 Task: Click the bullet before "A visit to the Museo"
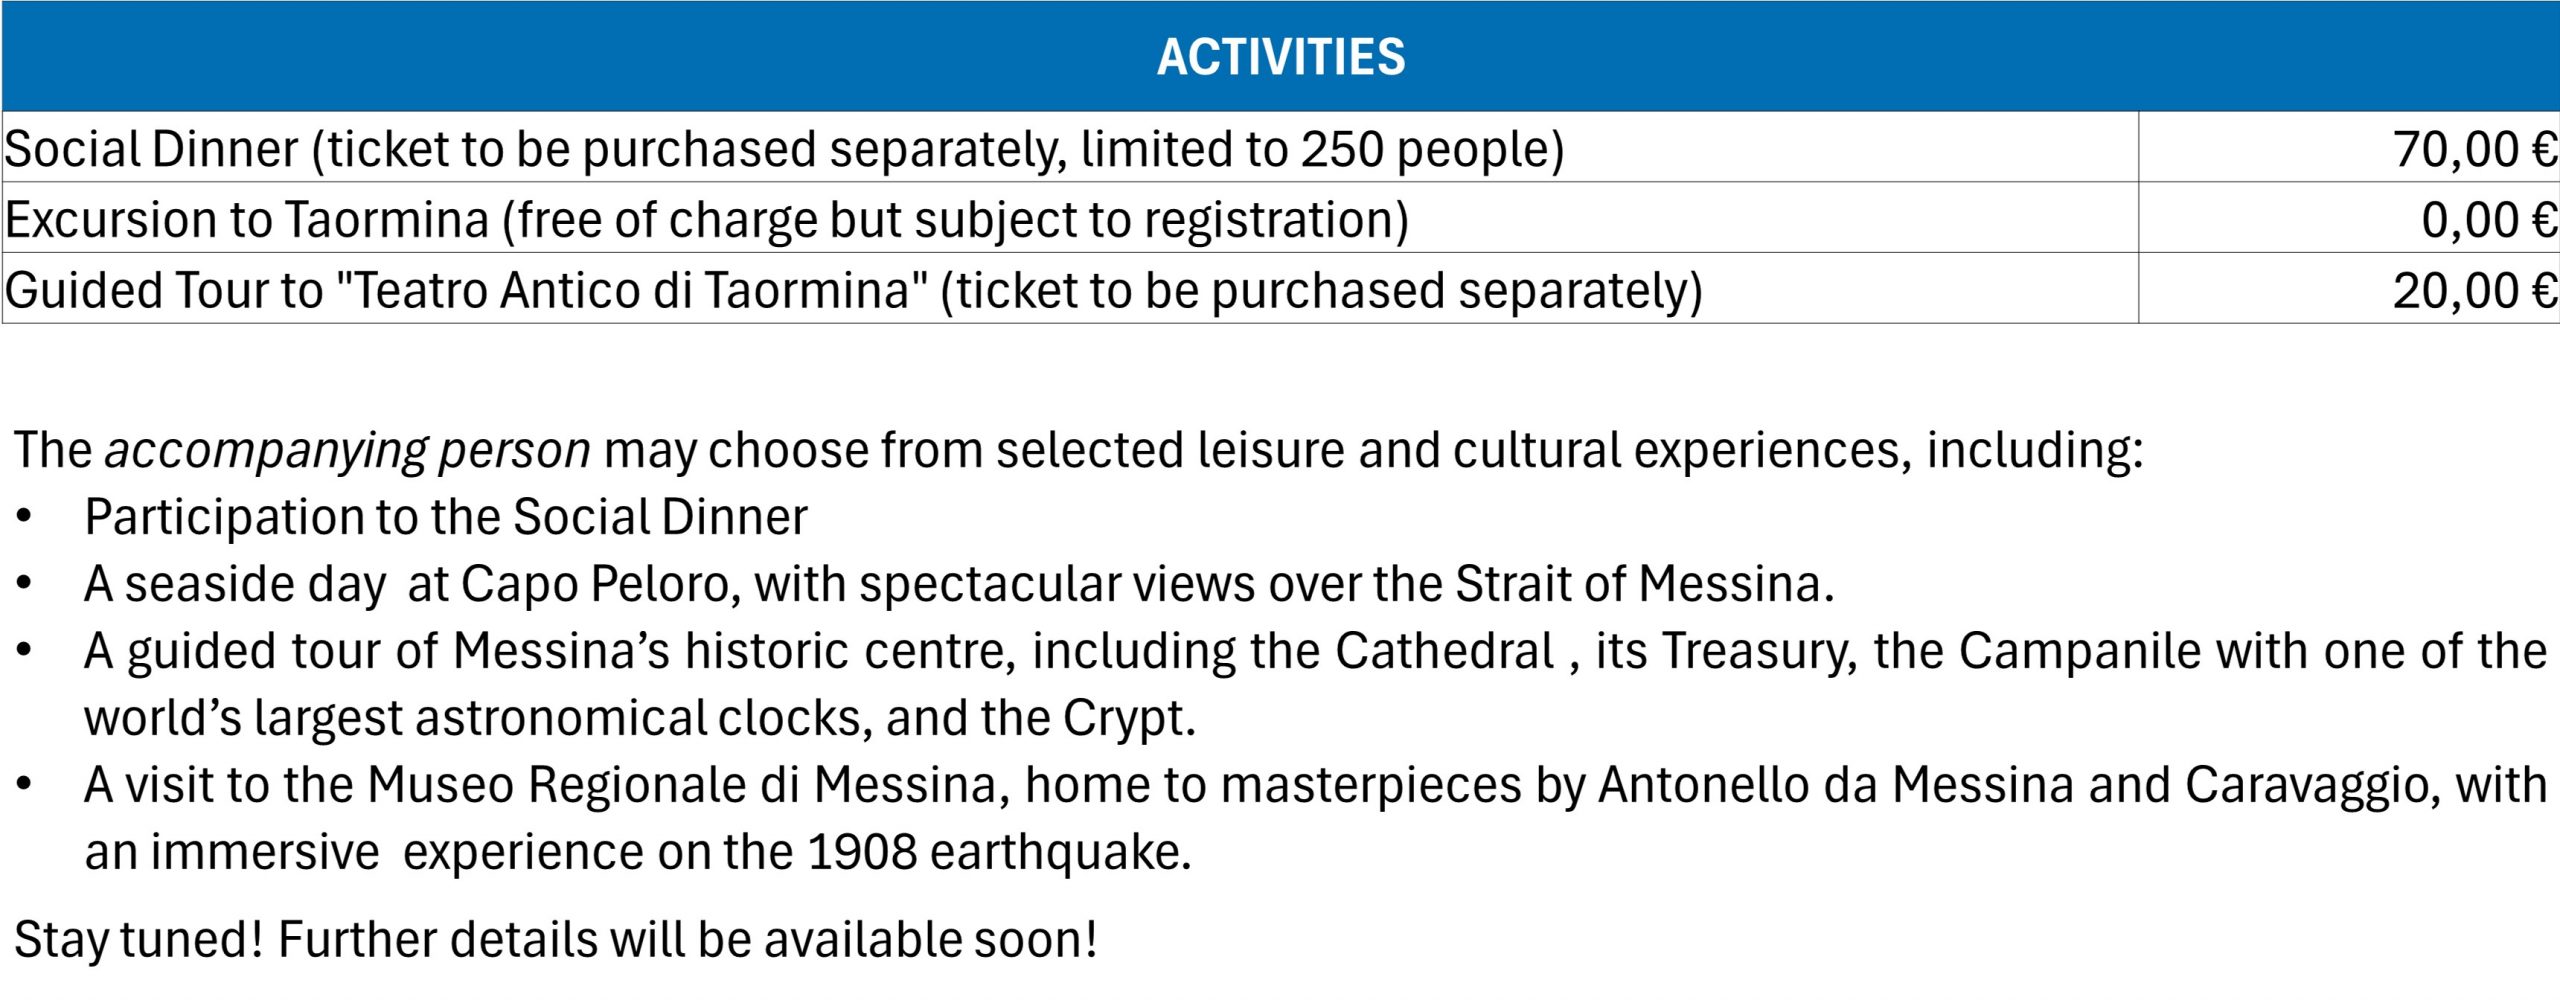tap(24, 786)
